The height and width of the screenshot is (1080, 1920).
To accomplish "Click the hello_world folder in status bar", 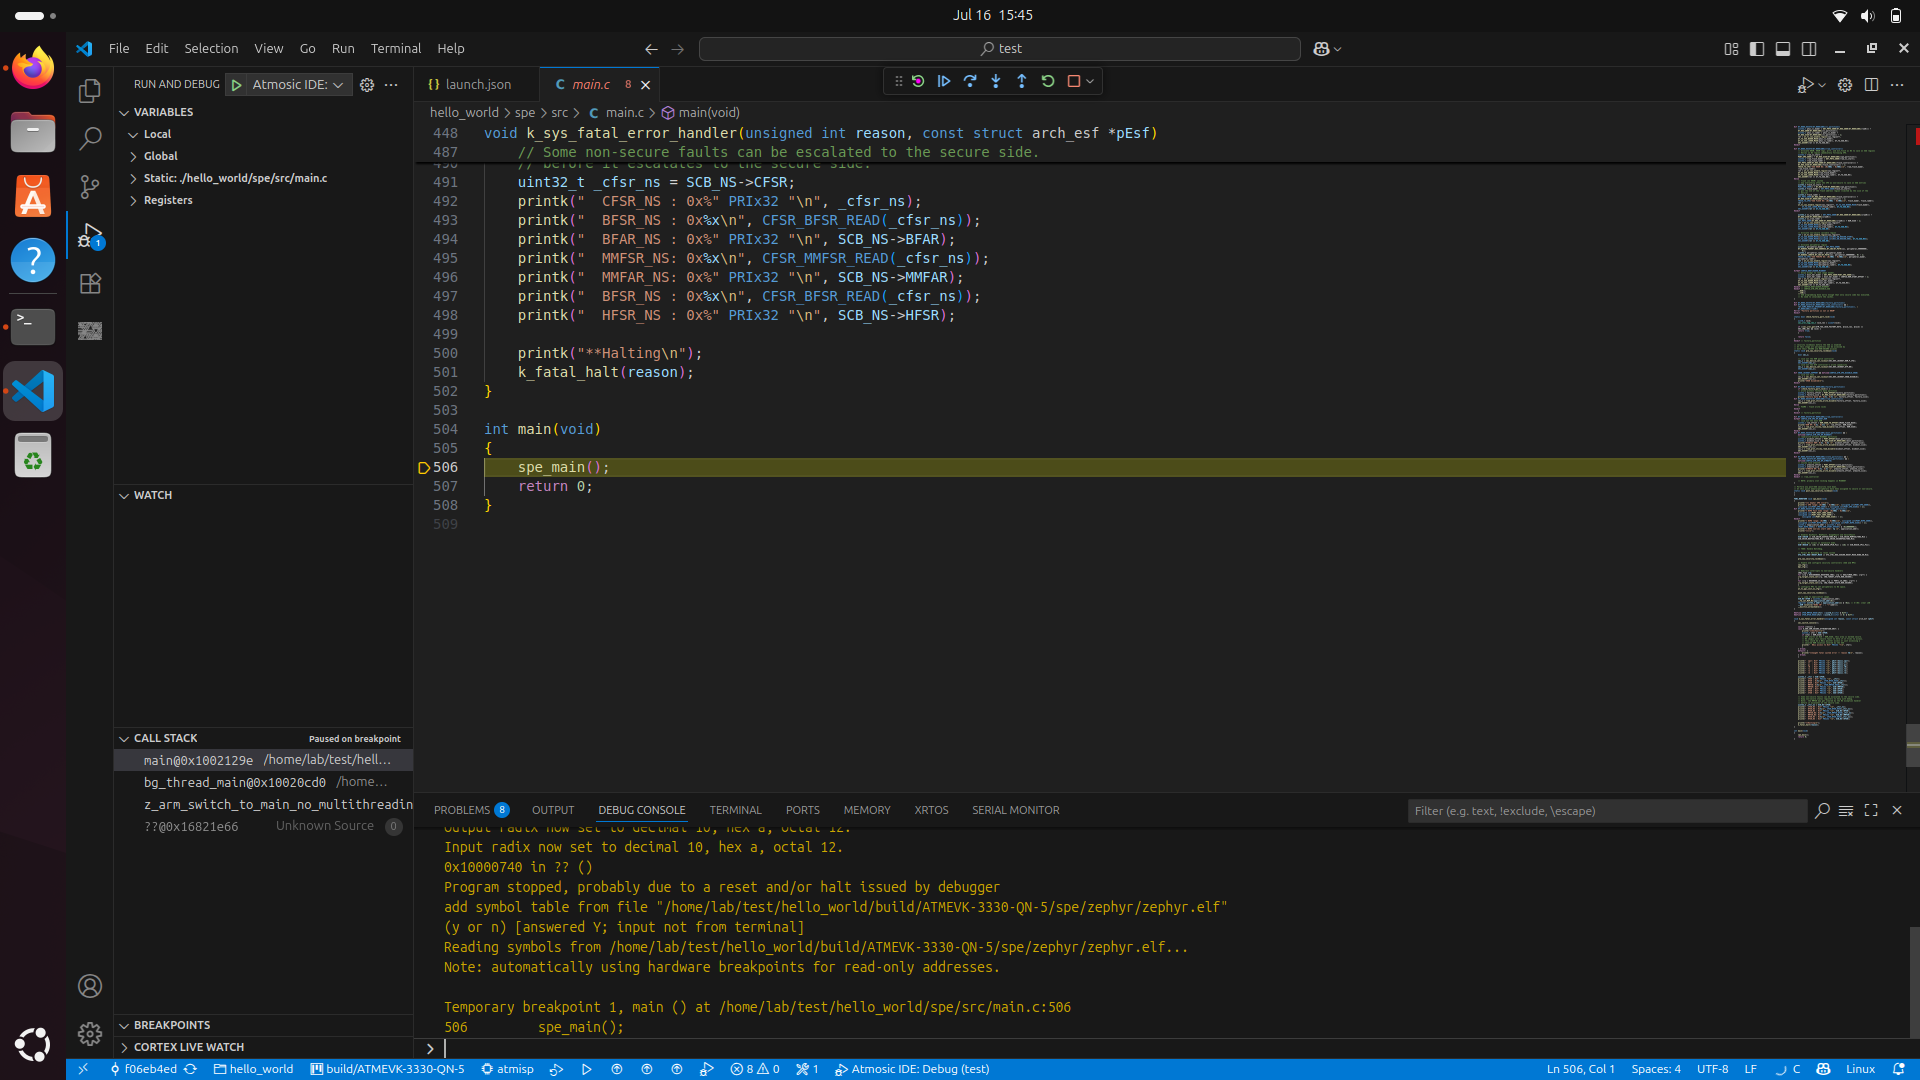I will coord(253,1069).
